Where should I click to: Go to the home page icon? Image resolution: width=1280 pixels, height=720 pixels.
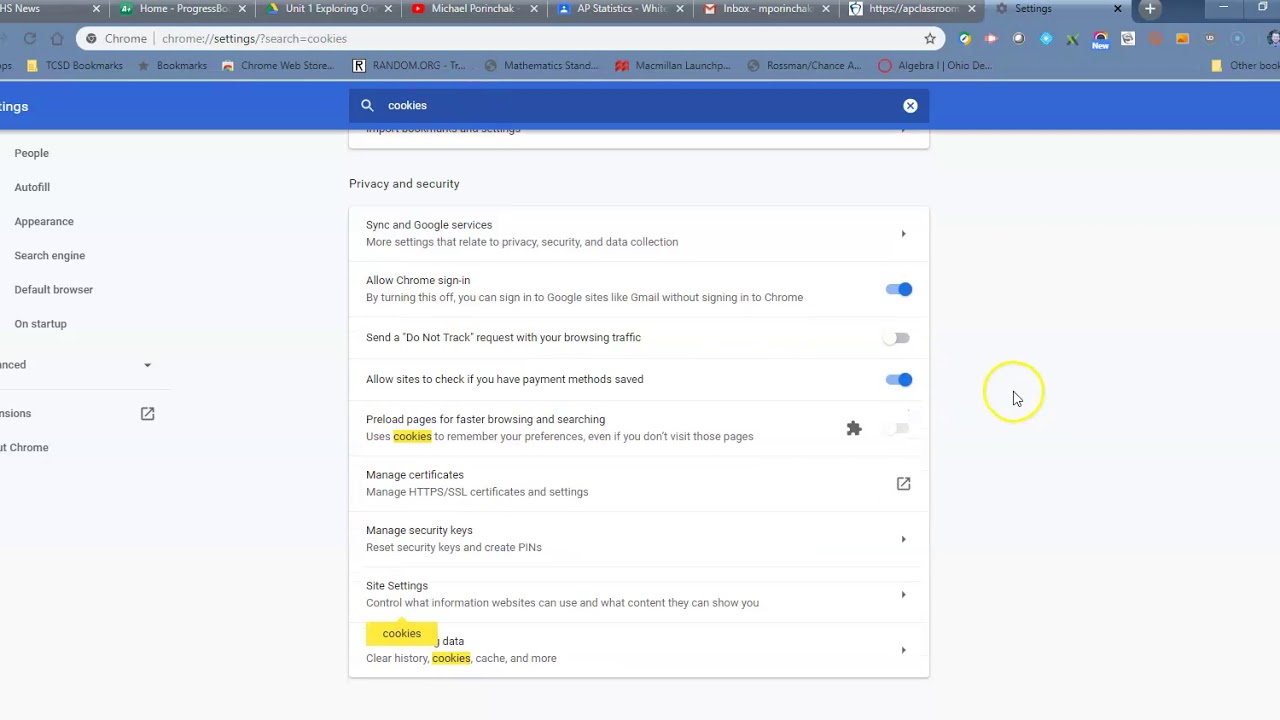(57, 39)
